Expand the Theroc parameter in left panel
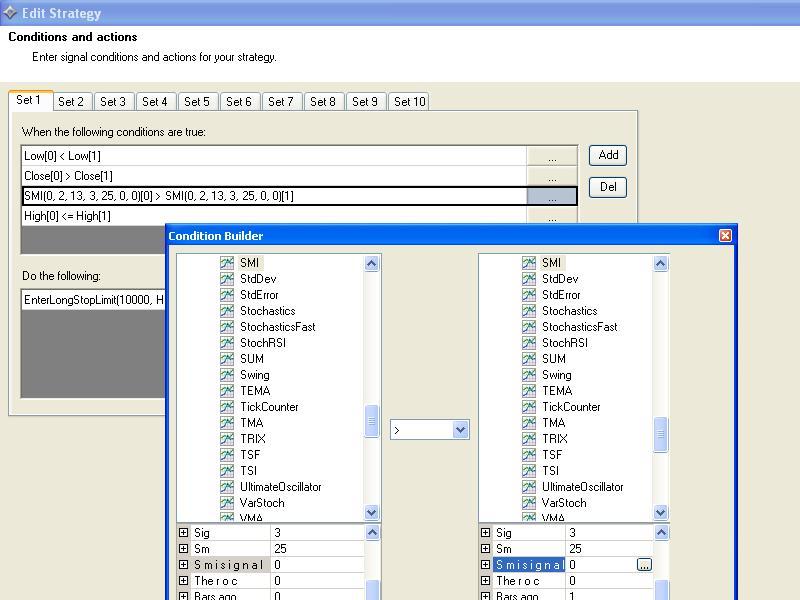The image size is (800, 600). tap(183, 581)
